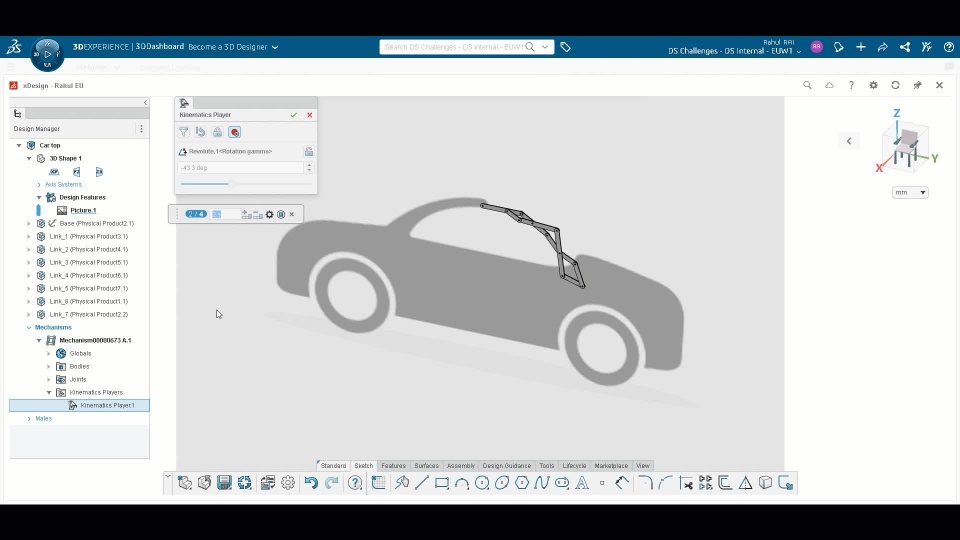Viewport: 960px width, 540px height.
Task: Switch to the Assembly tab
Action: [x=460, y=465]
